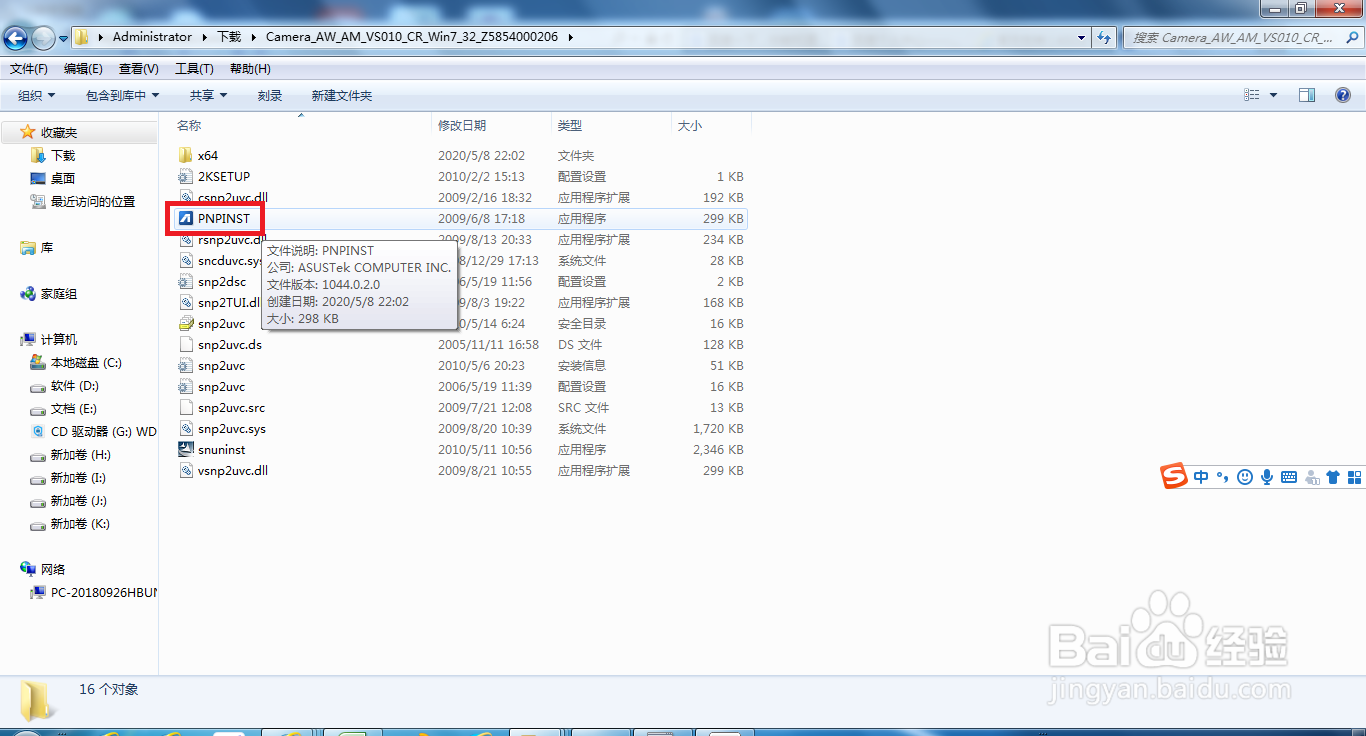Expand the 组织 toolbar dropdown
1366x736 pixels.
click(37, 96)
